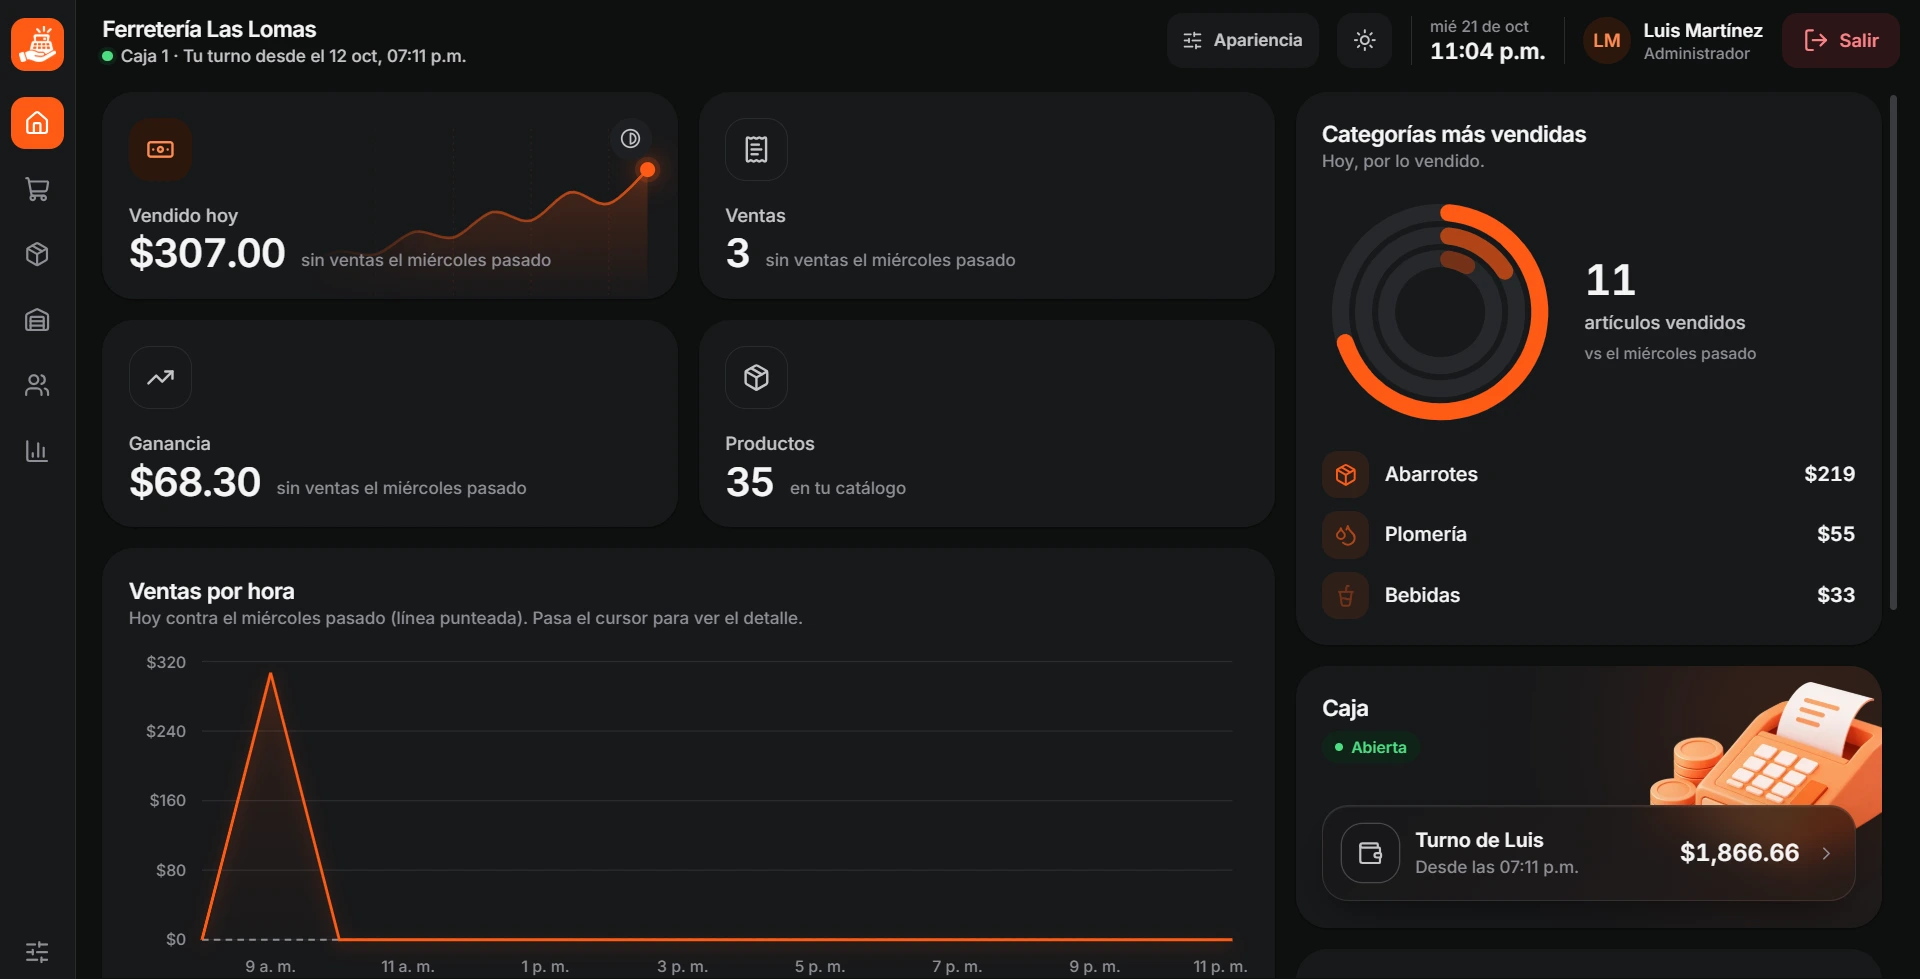Click the 35 Productos count
The height and width of the screenshot is (979, 1920).
click(749, 482)
